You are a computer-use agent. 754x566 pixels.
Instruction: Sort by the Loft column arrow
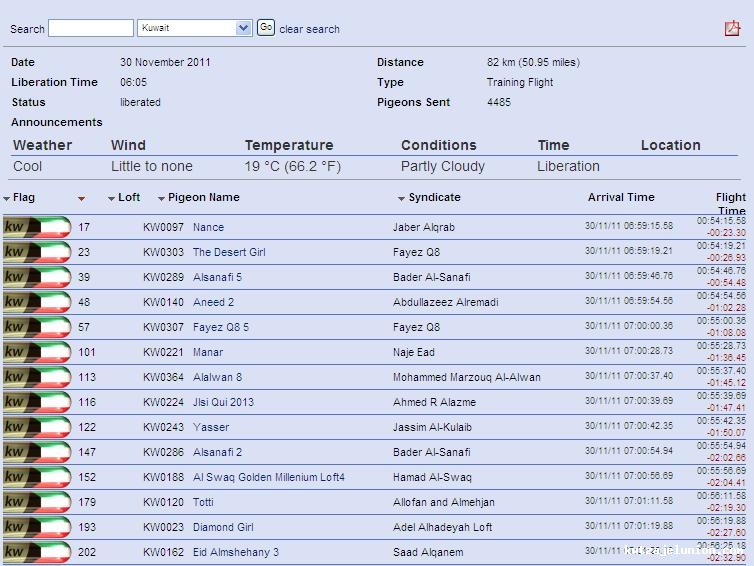point(111,199)
